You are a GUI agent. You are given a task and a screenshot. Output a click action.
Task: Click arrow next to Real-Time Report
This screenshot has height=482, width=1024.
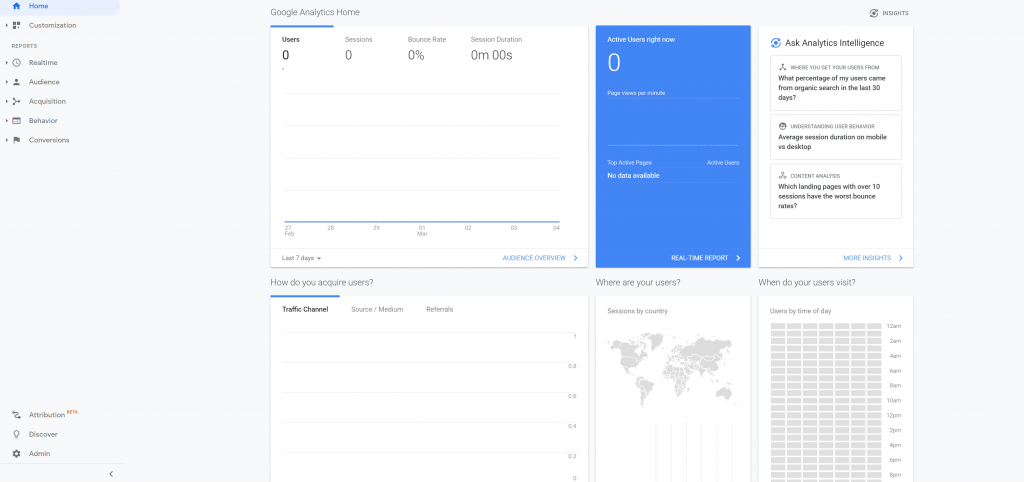point(738,258)
